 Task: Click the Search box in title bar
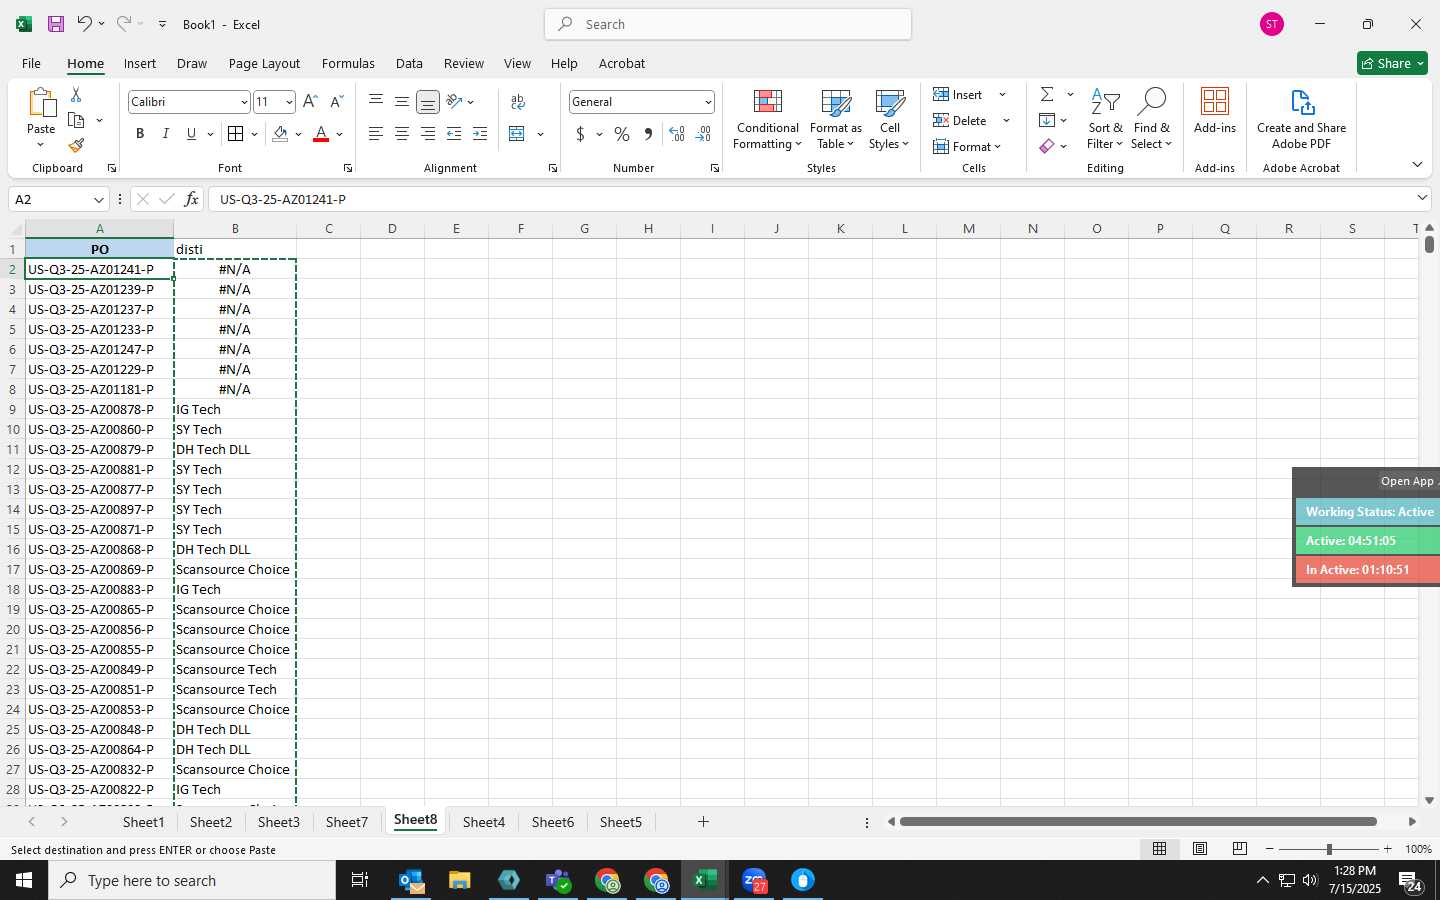point(728,24)
